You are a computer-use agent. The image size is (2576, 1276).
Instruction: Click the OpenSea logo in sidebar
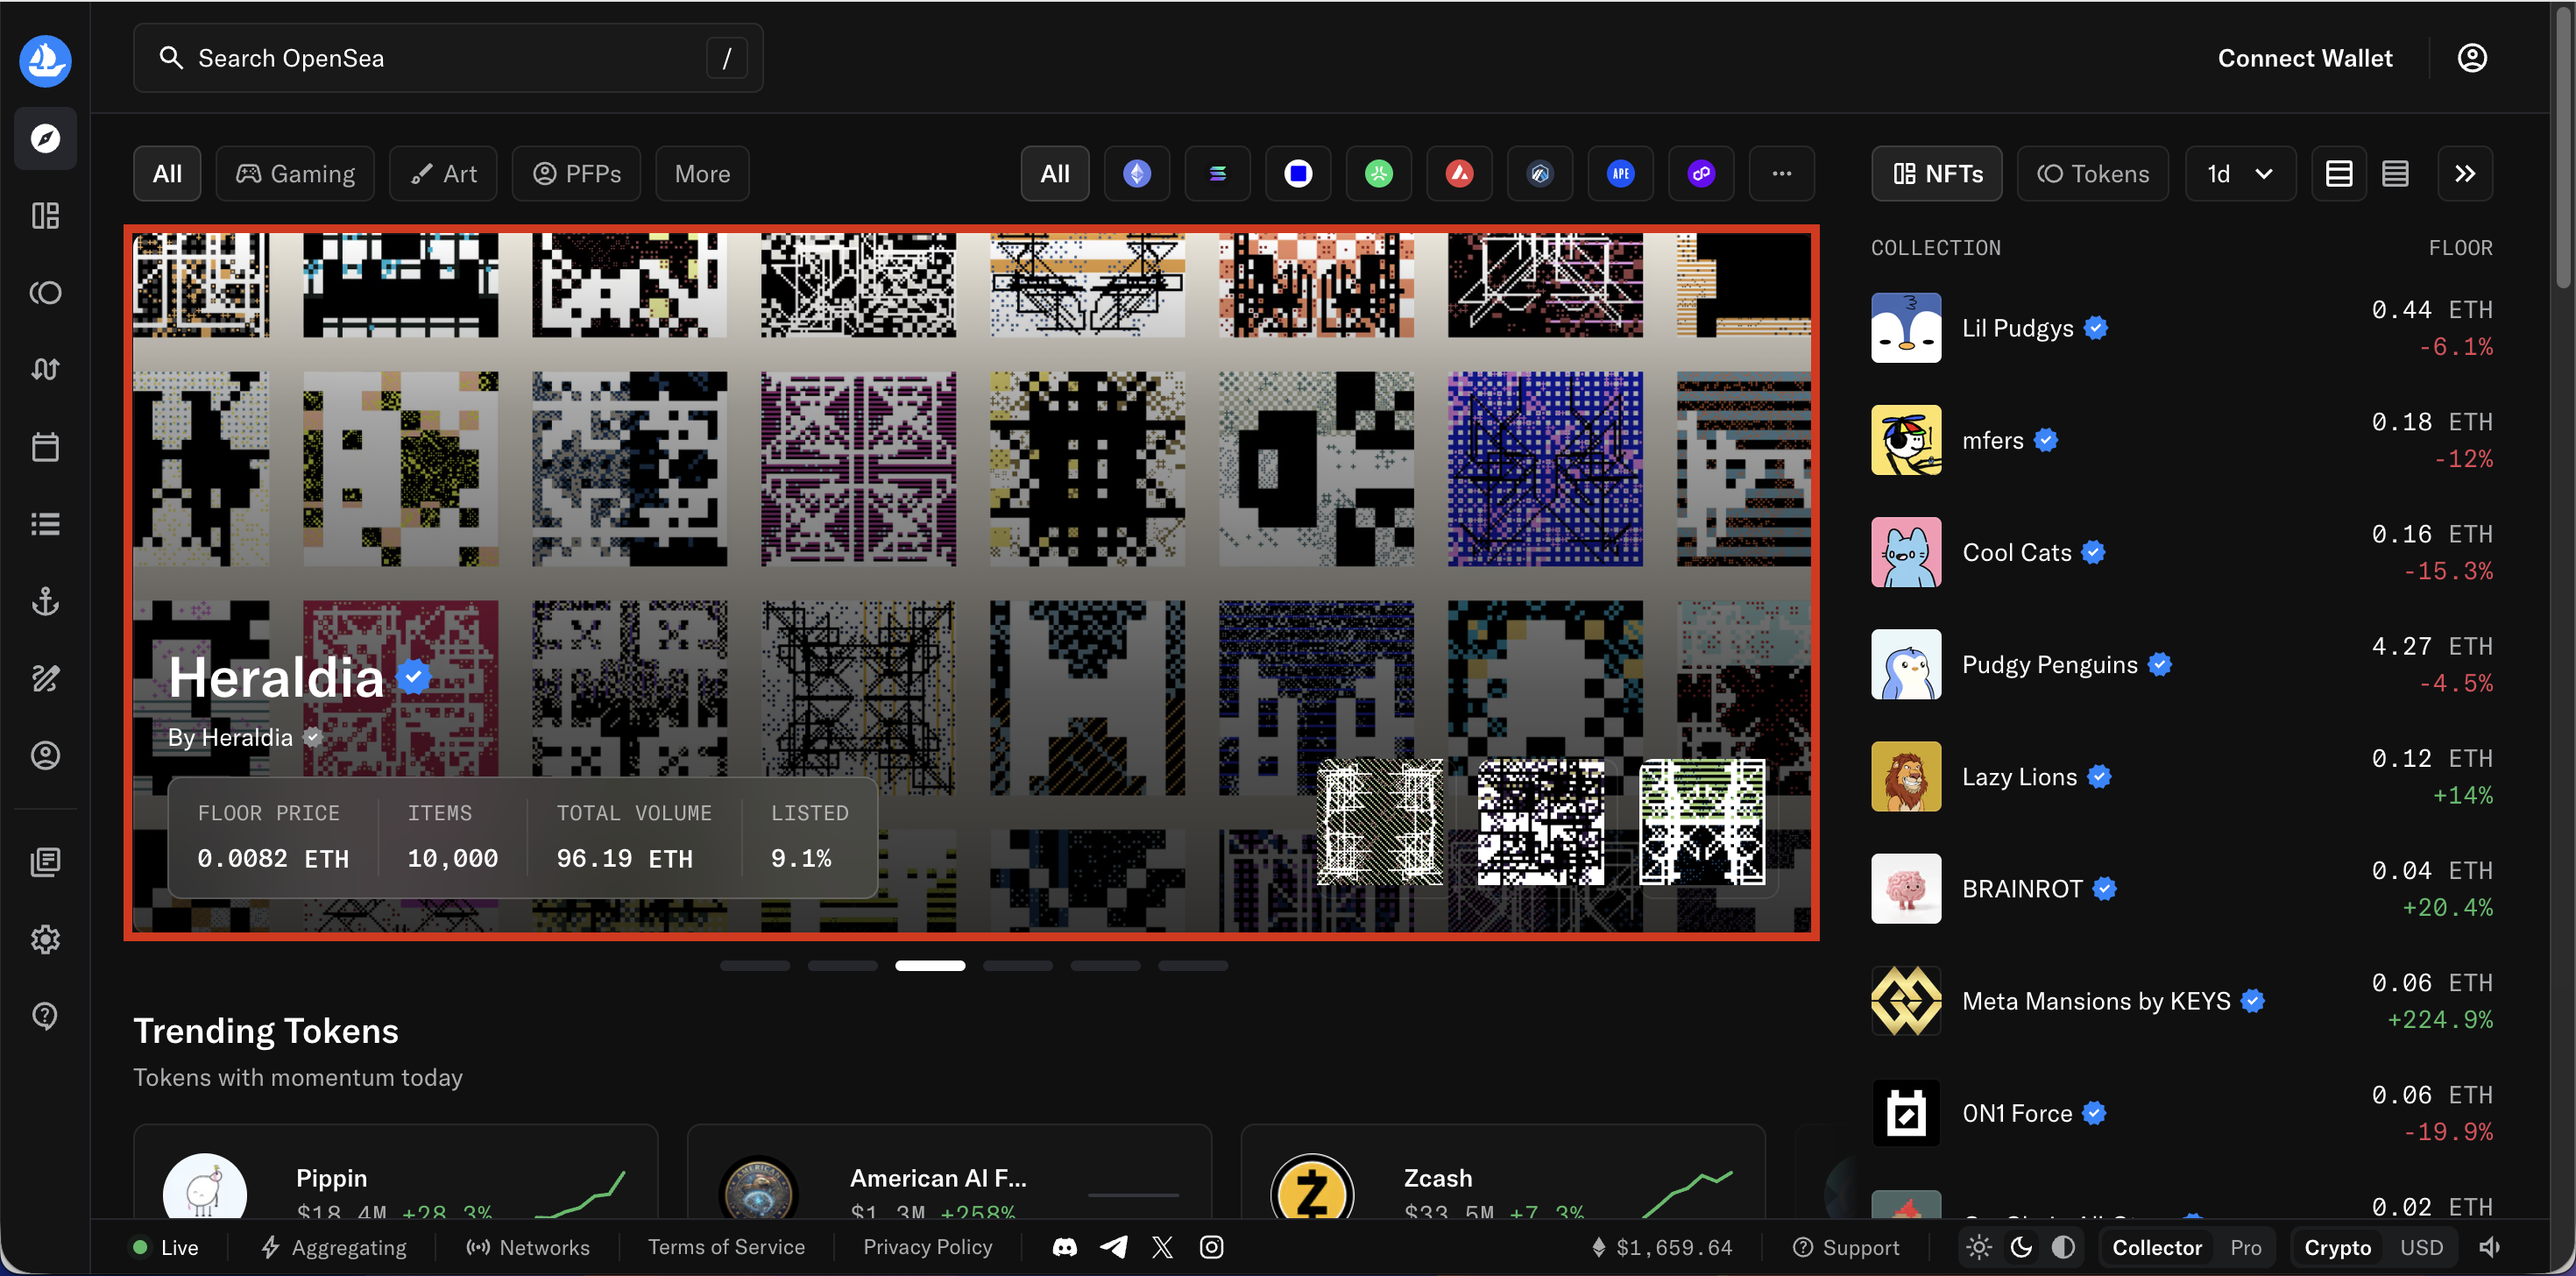tap(45, 60)
